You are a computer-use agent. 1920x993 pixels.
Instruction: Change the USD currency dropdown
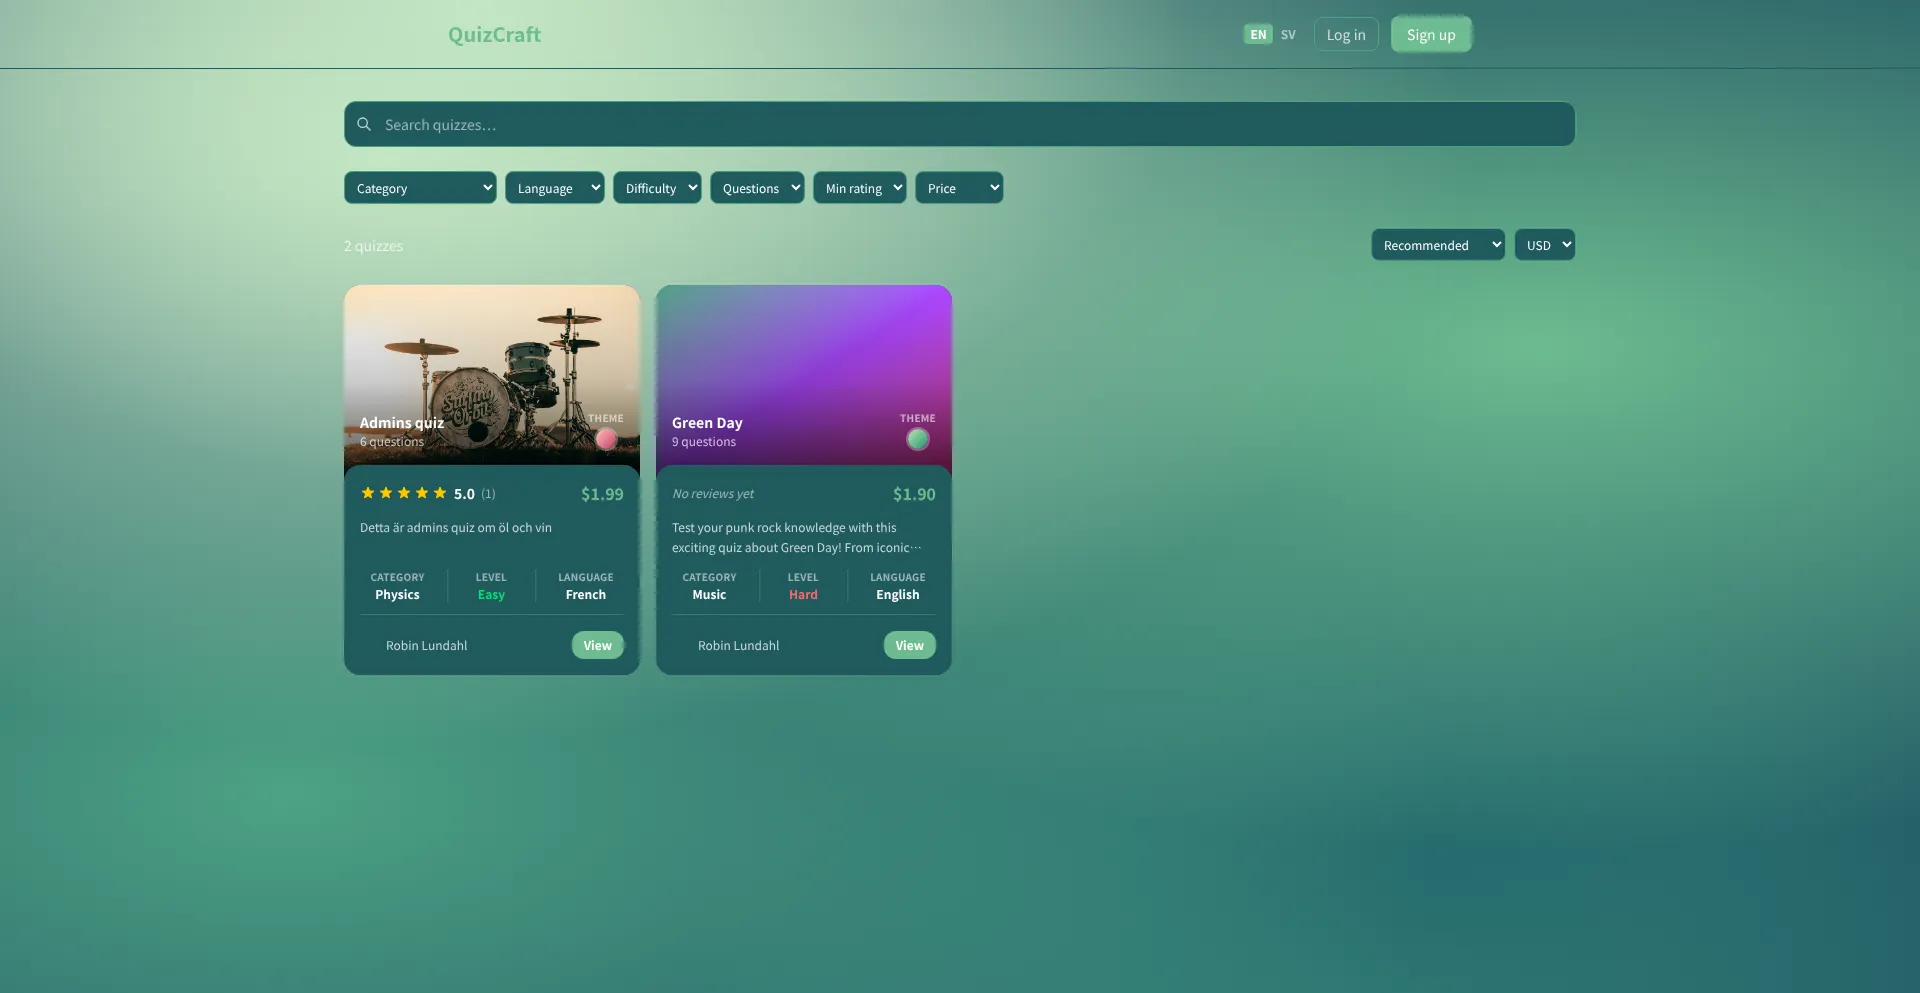pyautogui.click(x=1545, y=245)
